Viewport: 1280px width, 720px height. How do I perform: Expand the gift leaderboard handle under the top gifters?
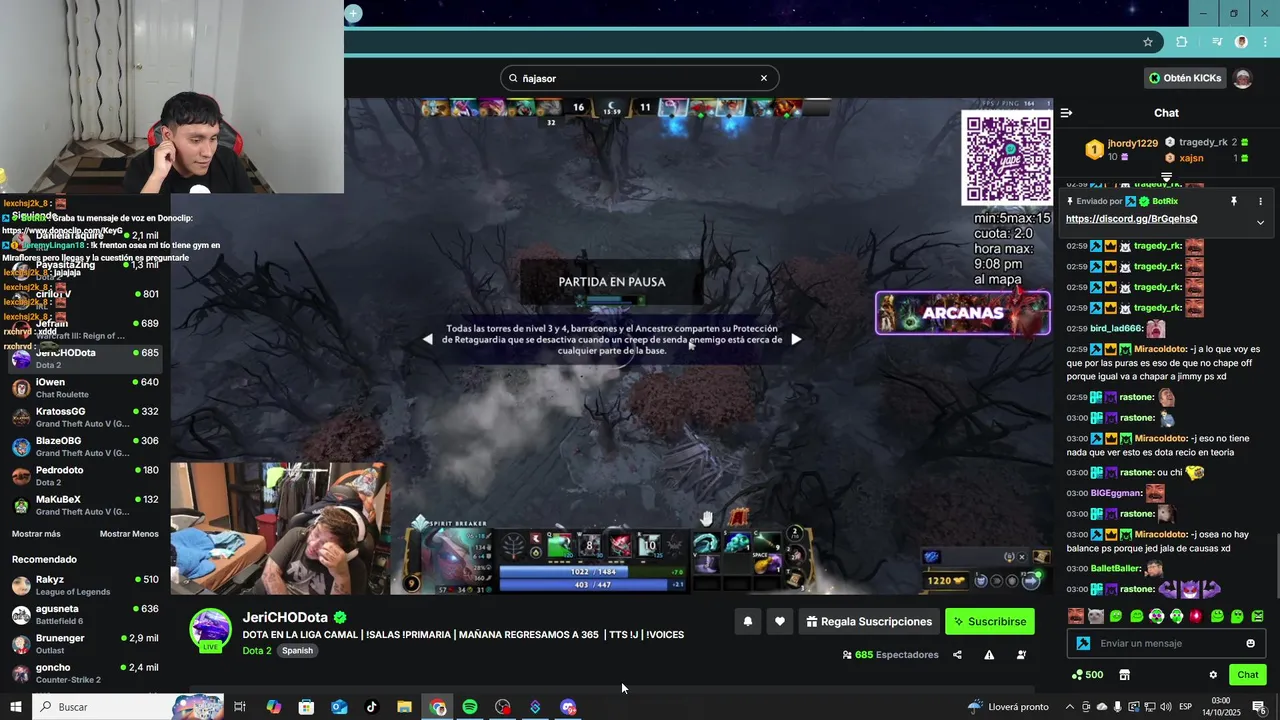tap(1166, 177)
